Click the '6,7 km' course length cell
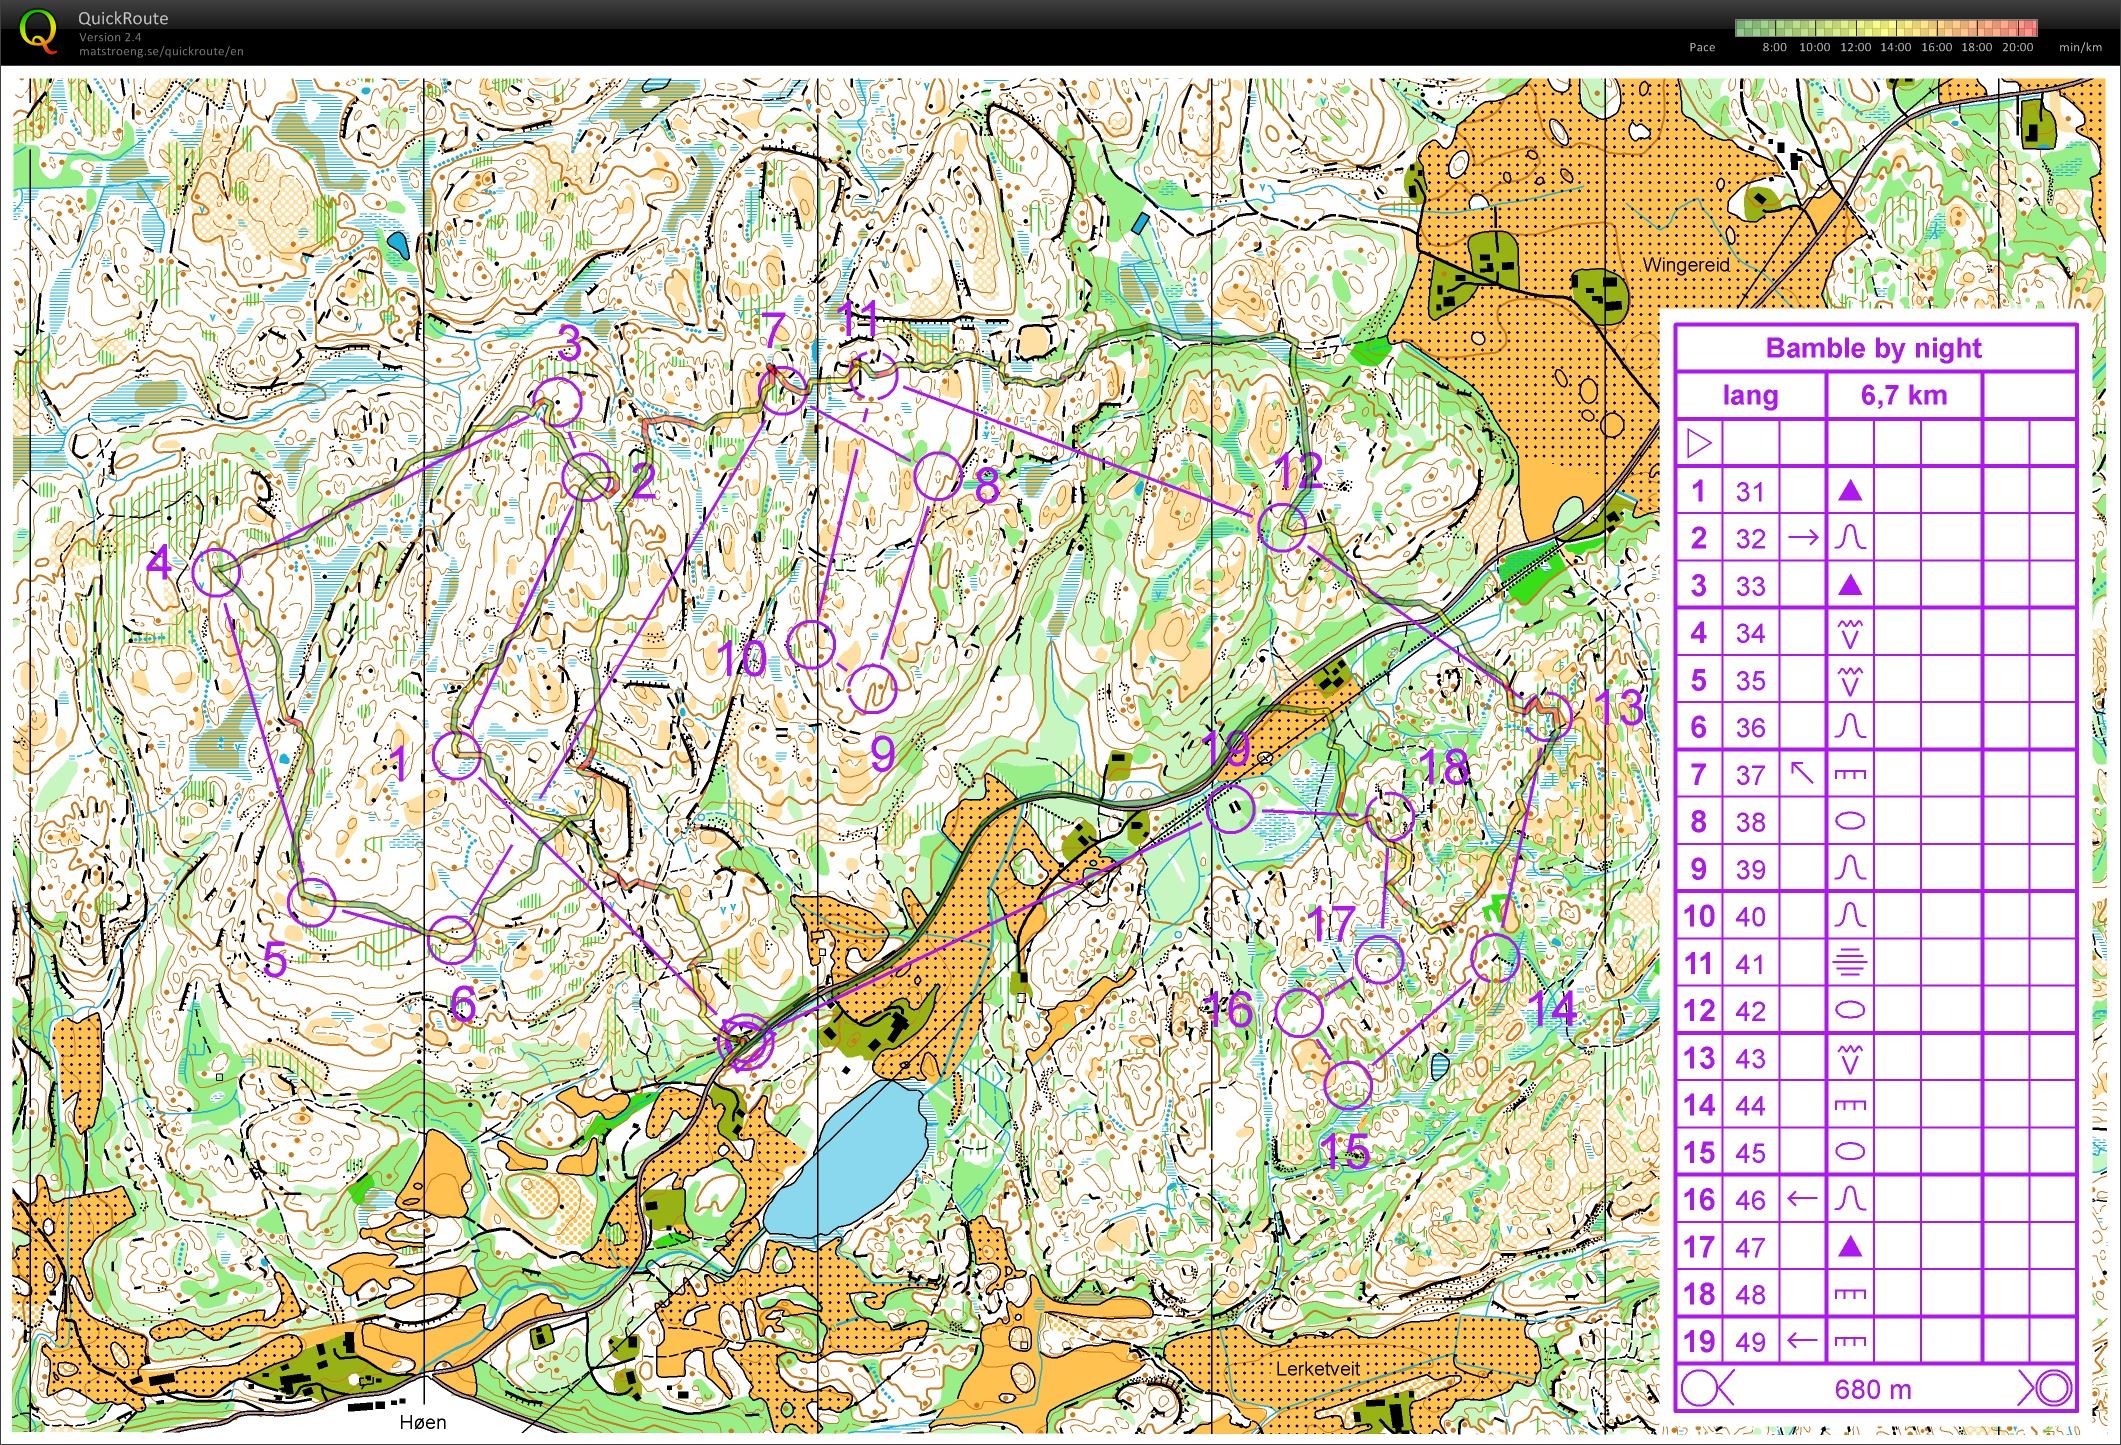Viewport: 2121px width, 1445px height. (x=1903, y=395)
